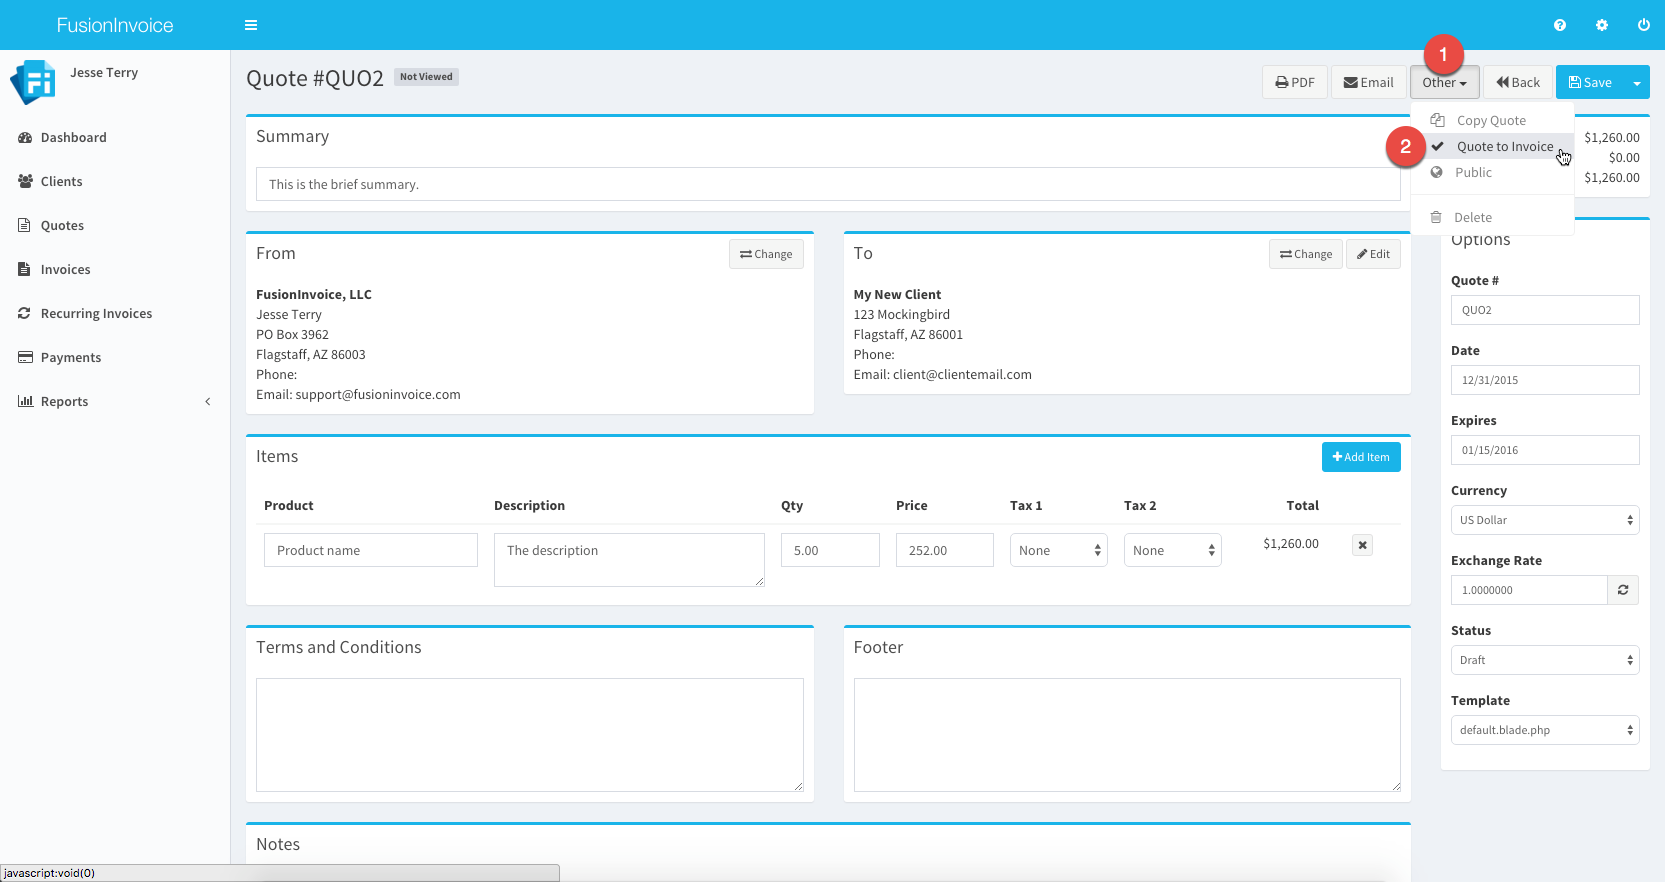Click the Quote to Invoice checkmark icon
Viewport: 1665px width, 882px height.
click(x=1437, y=146)
